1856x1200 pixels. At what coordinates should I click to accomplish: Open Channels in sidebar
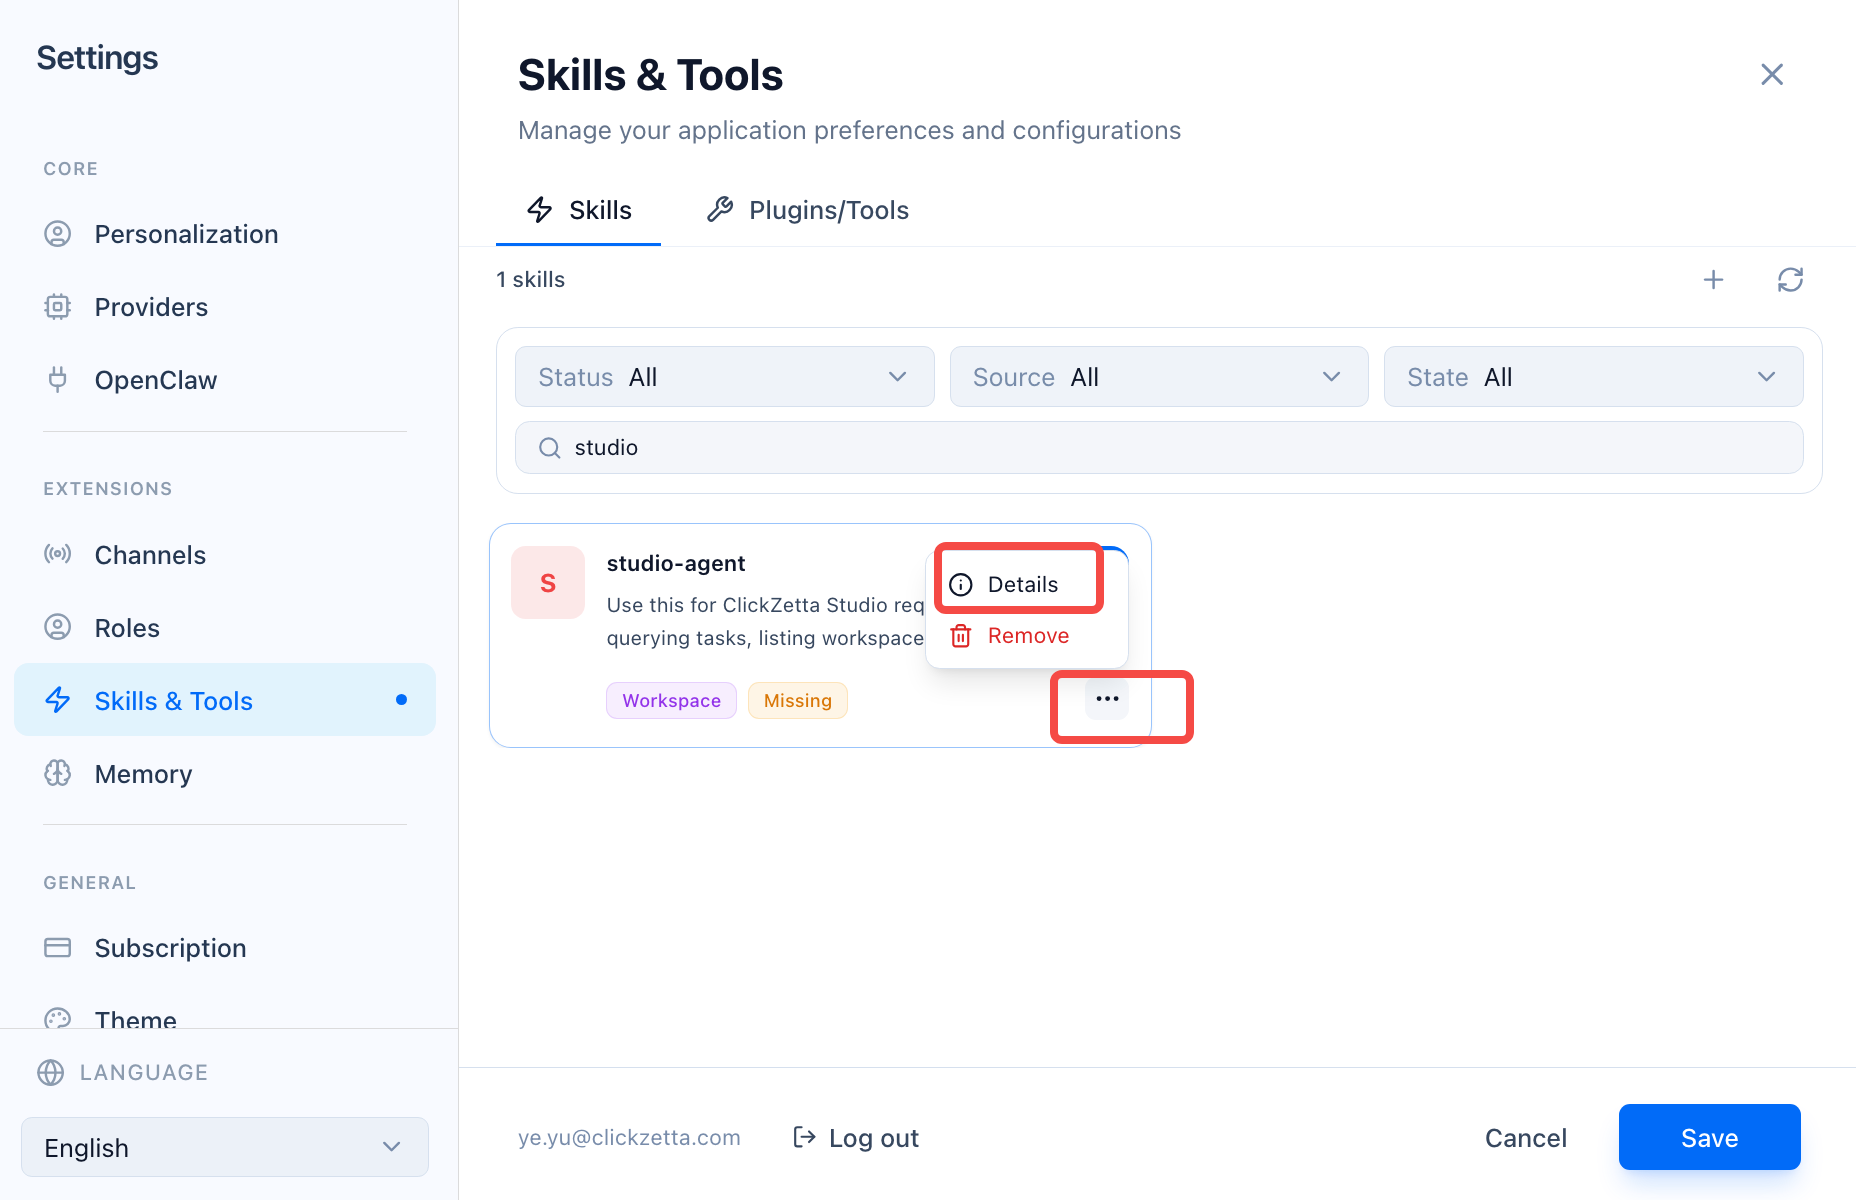coord(150,555)
